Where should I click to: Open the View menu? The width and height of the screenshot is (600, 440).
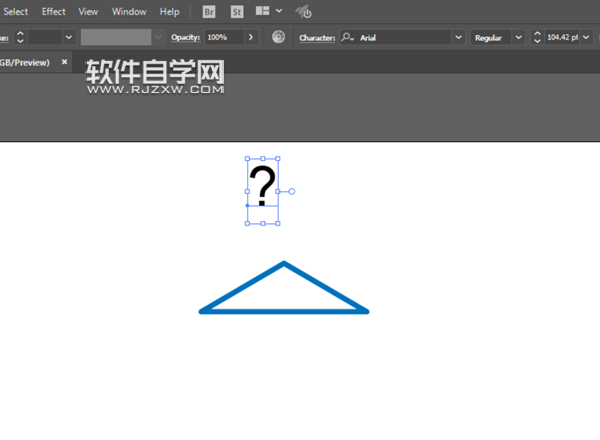click(x=88, y=12)
